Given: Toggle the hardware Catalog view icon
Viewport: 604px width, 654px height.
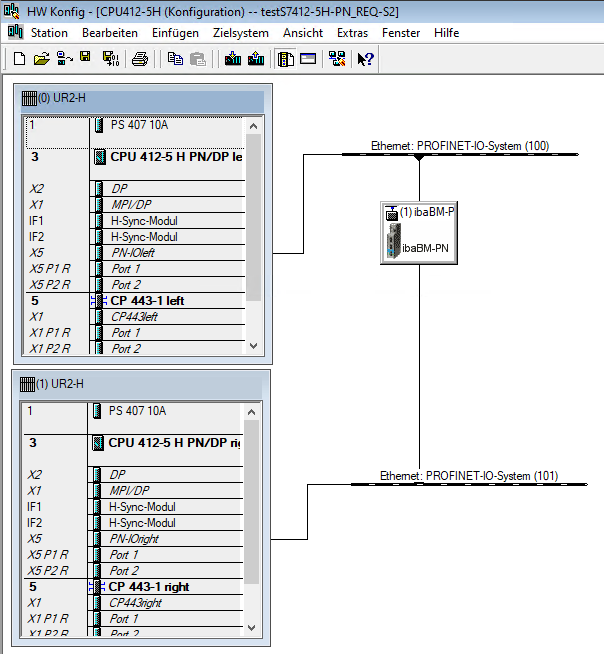Looking at the screenshot, I should (x=285, y=59).
